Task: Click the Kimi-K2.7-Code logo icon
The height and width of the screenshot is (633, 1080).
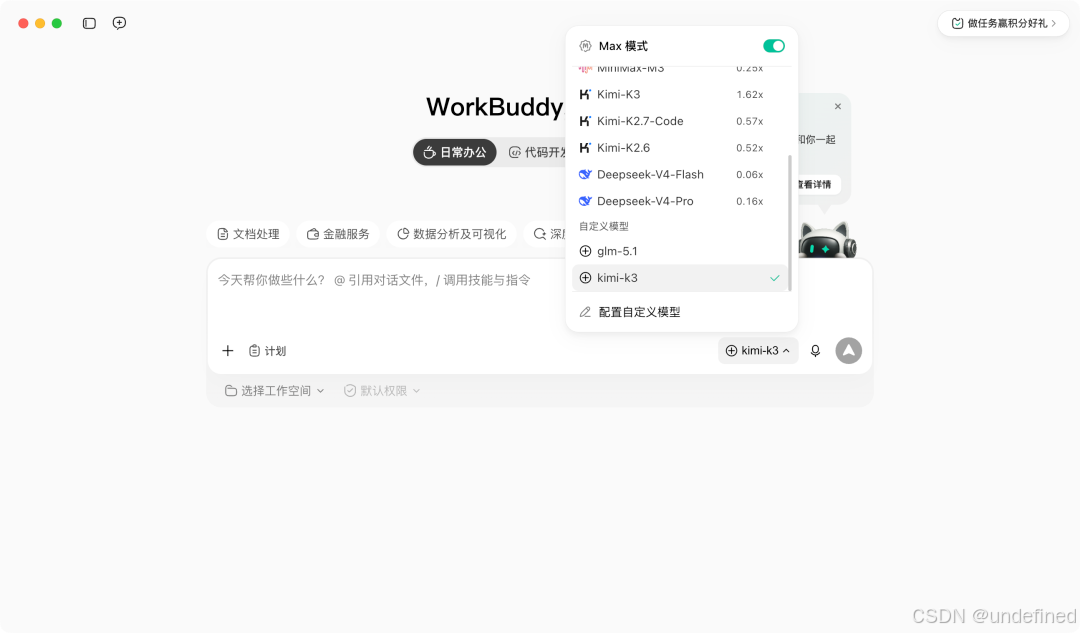Action: click(585, 121)
